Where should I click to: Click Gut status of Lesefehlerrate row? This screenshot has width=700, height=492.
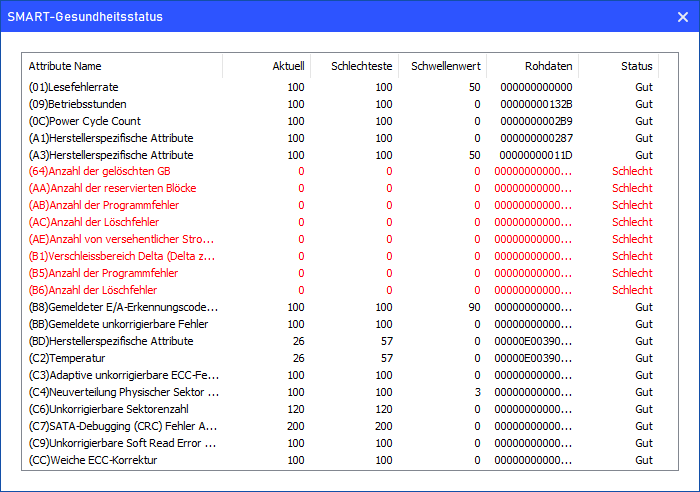click(644, 87)
